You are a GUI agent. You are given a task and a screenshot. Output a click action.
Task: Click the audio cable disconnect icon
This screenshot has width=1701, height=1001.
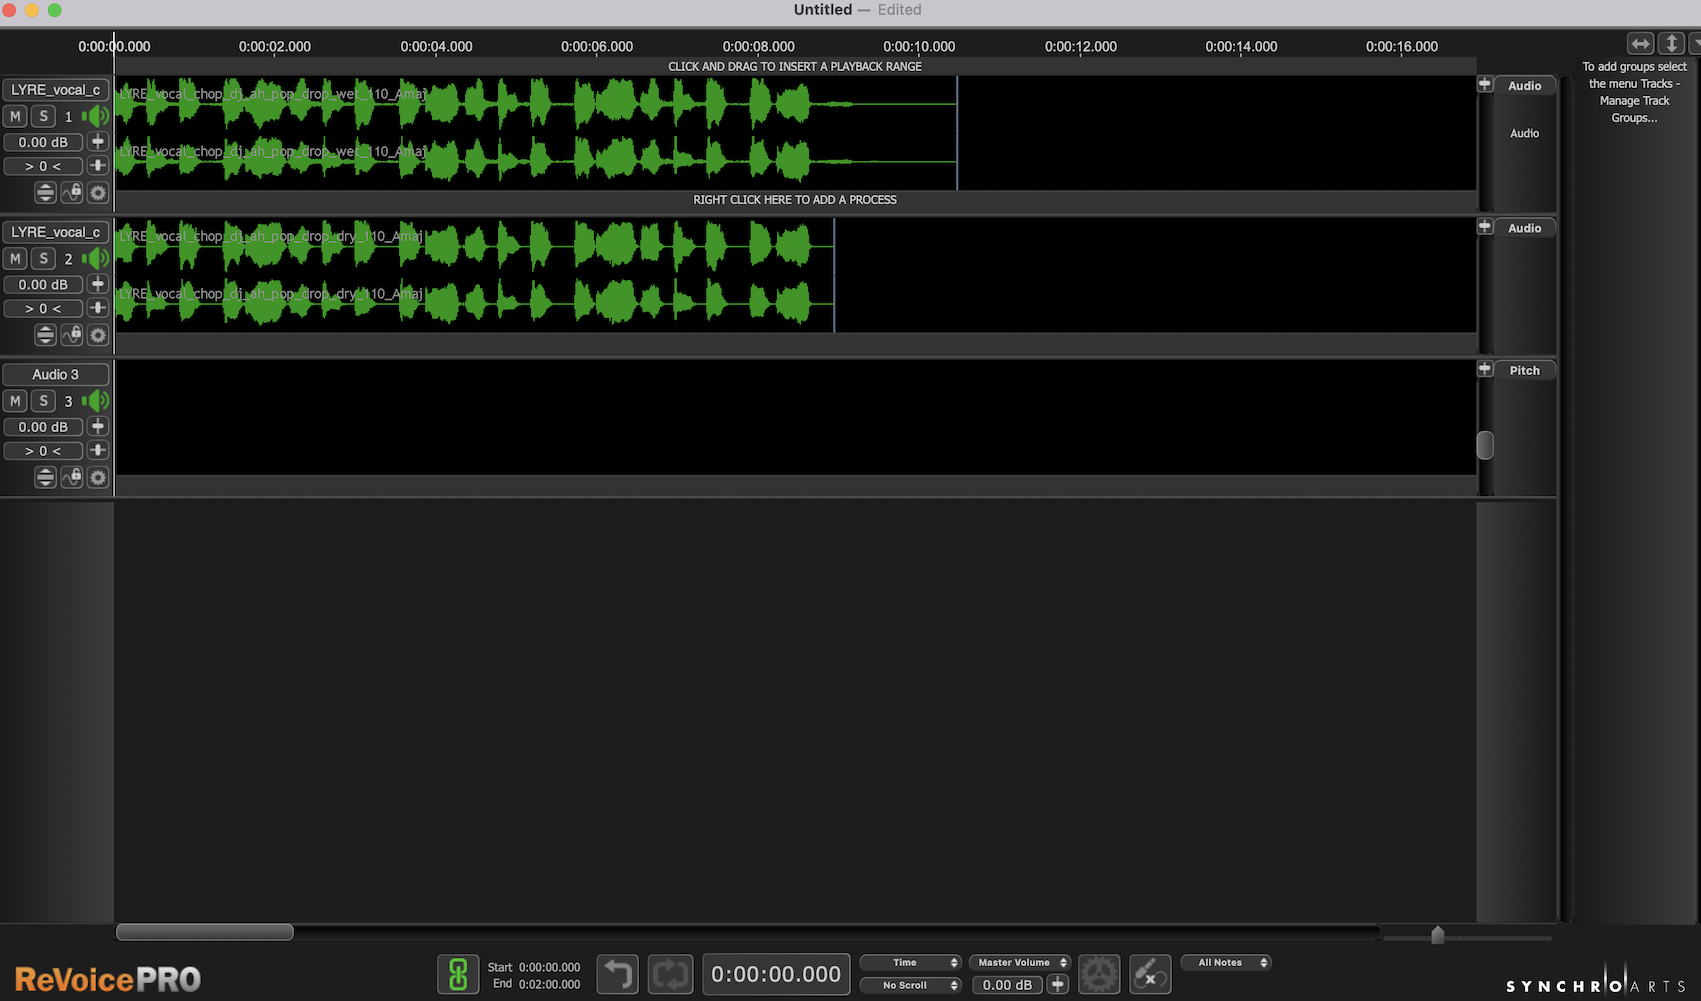coord(1150,974)
